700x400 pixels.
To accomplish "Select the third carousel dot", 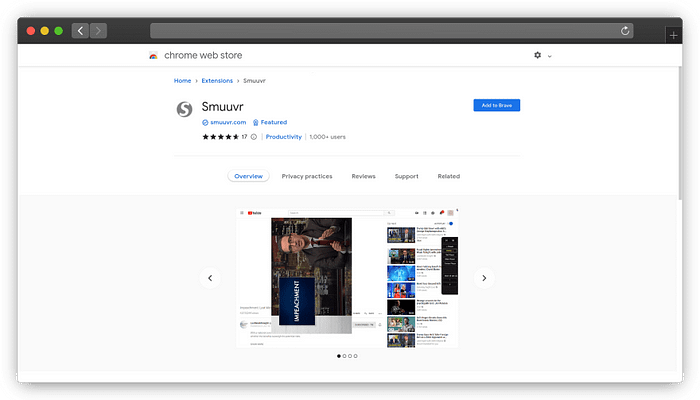I will tap(350, 356).
